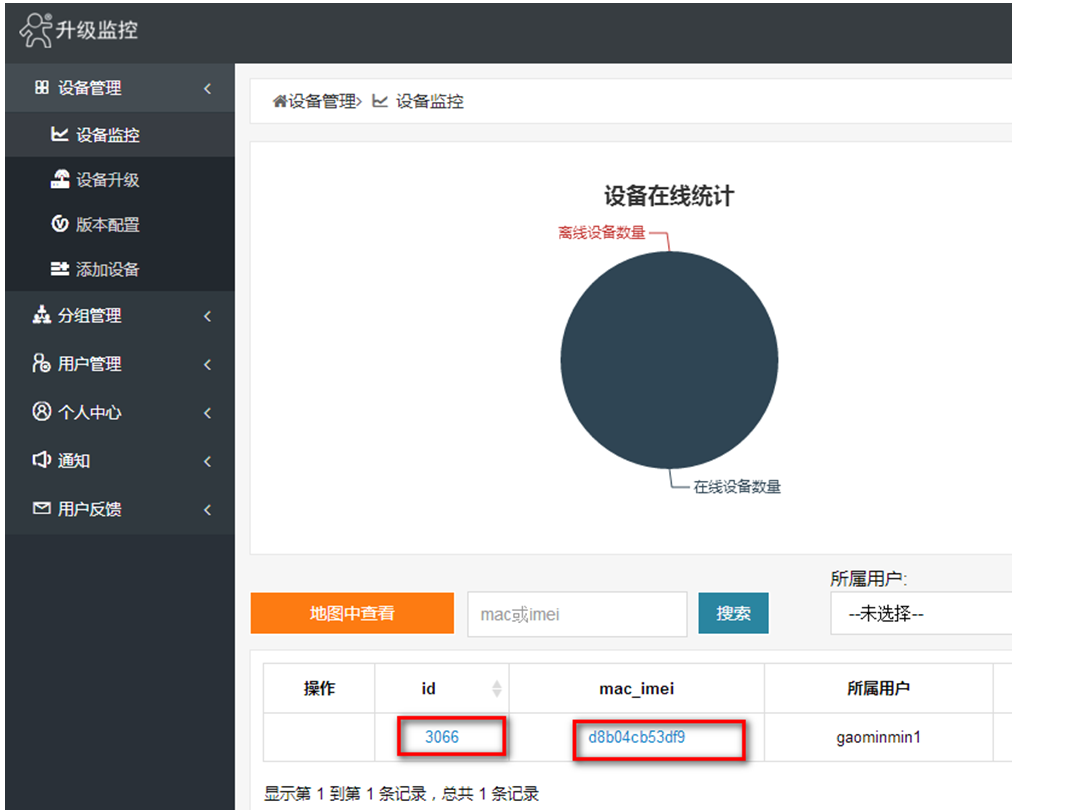Click the 设备升级 icon in sidebar

[x=60, y=180]
